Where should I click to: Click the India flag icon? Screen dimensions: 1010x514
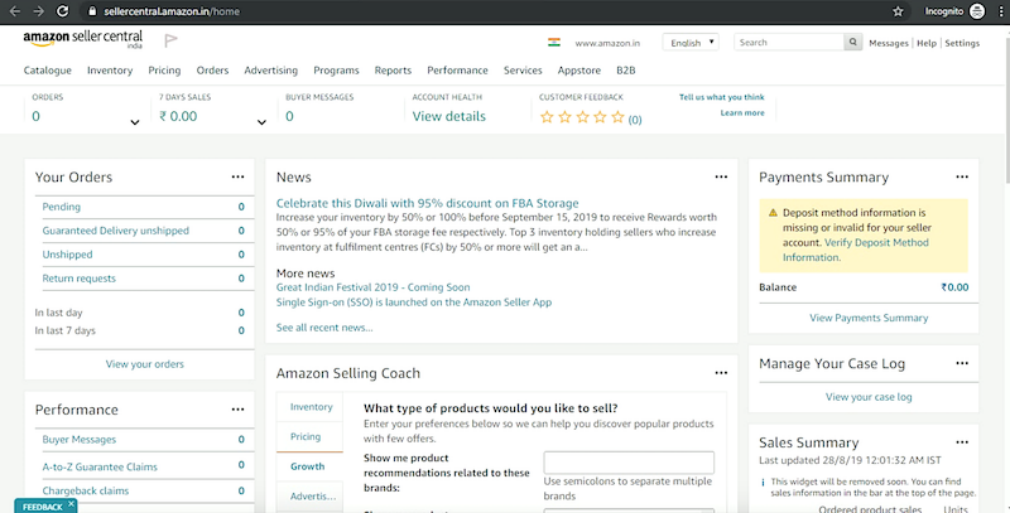tap(554, 43)
